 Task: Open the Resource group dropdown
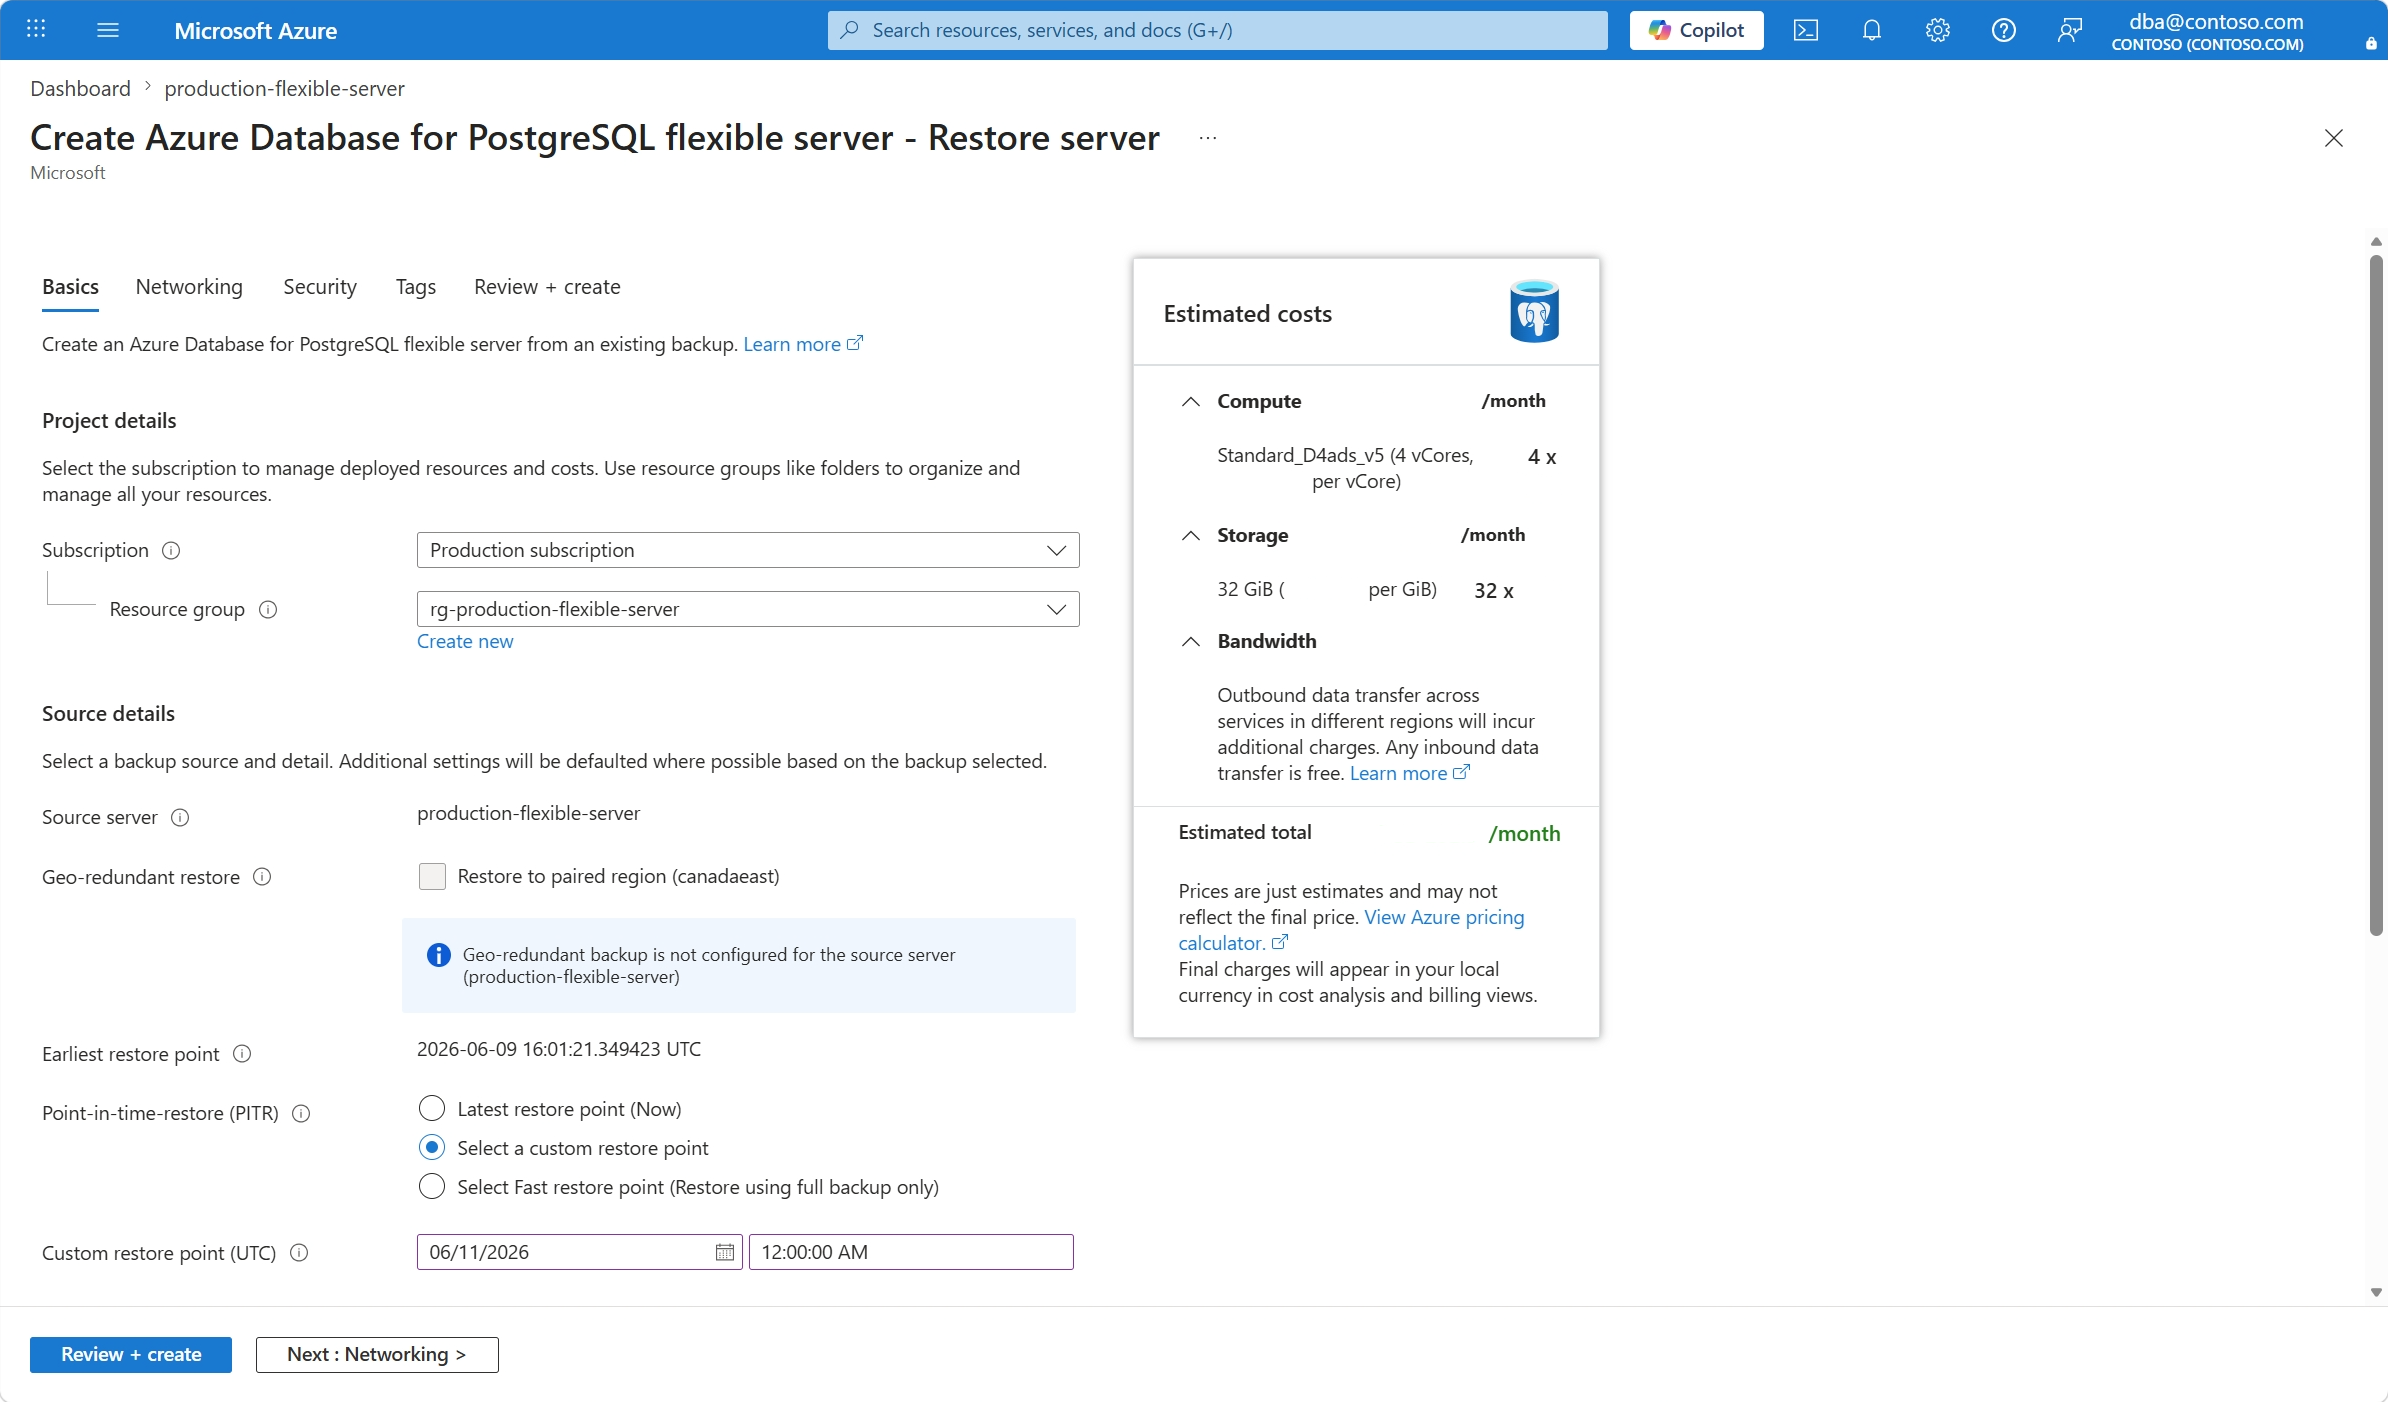click(x=748, y=609)
